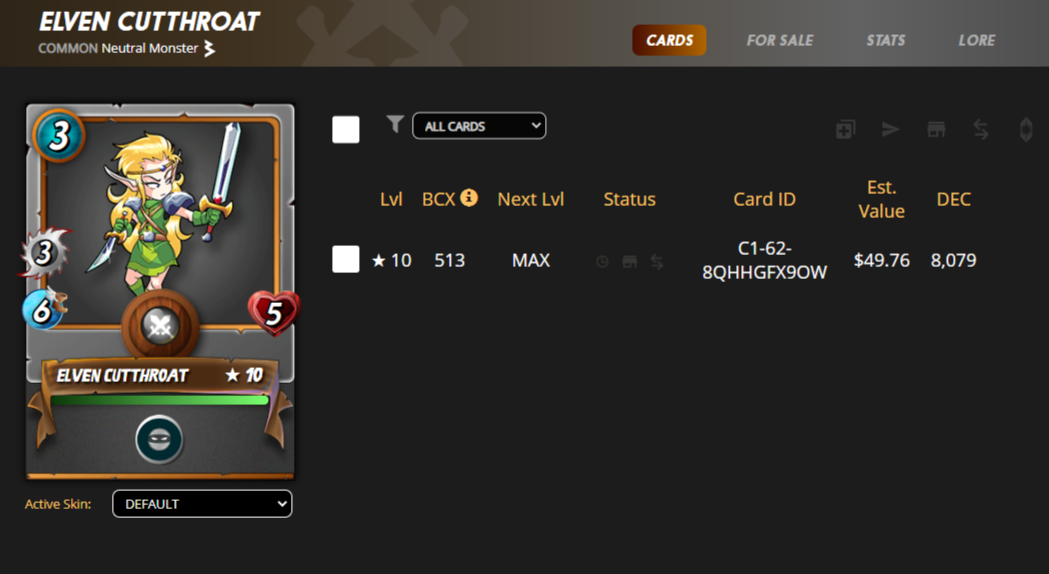Image resolution: width=1049 pixels, height=574 pixels.
Task: Expand the Active Skin DEFAULT dropdown
Action: [202, 504]
